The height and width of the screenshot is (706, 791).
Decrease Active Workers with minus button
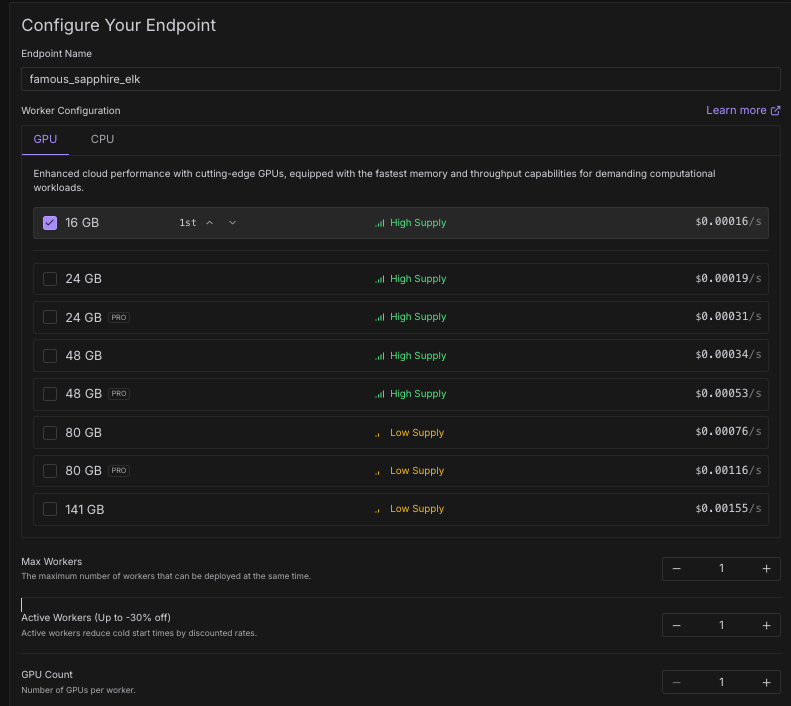(x=677, y=625)
